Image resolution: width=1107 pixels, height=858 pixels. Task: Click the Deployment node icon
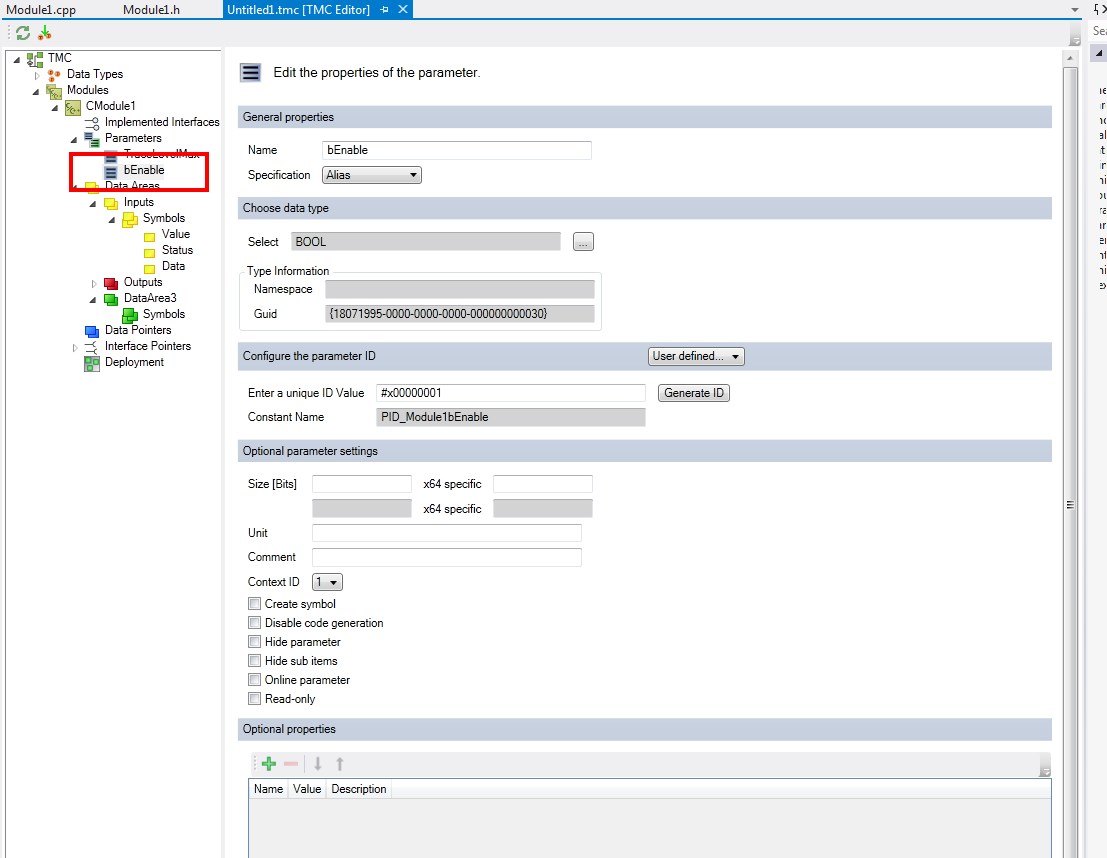click(92, 363)
